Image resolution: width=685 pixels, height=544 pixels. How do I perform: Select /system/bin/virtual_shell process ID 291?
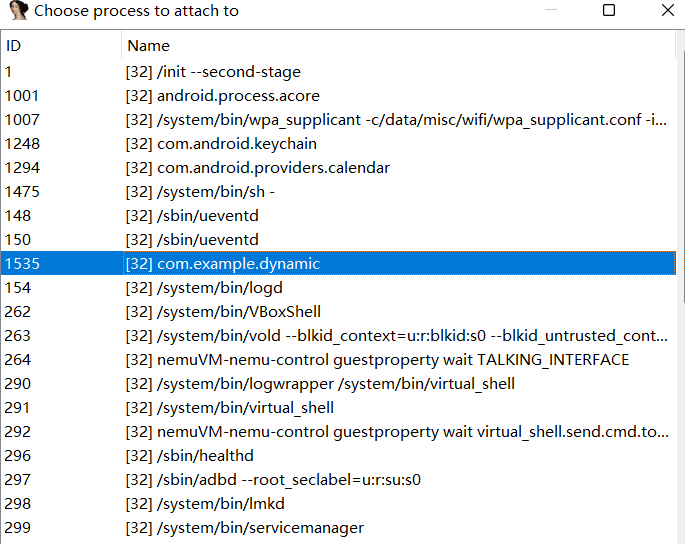point(338,408)
